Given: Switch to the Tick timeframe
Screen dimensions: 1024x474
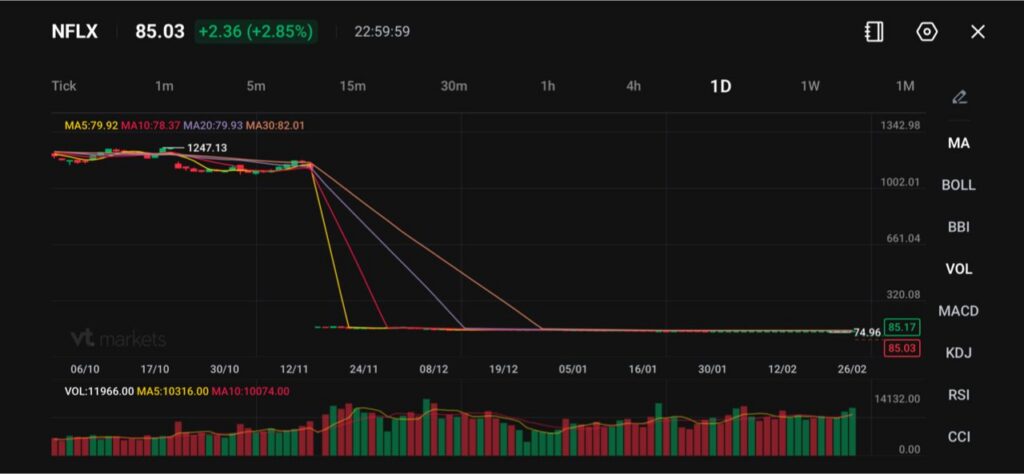Looking at the screenshot, I should 64,86.
